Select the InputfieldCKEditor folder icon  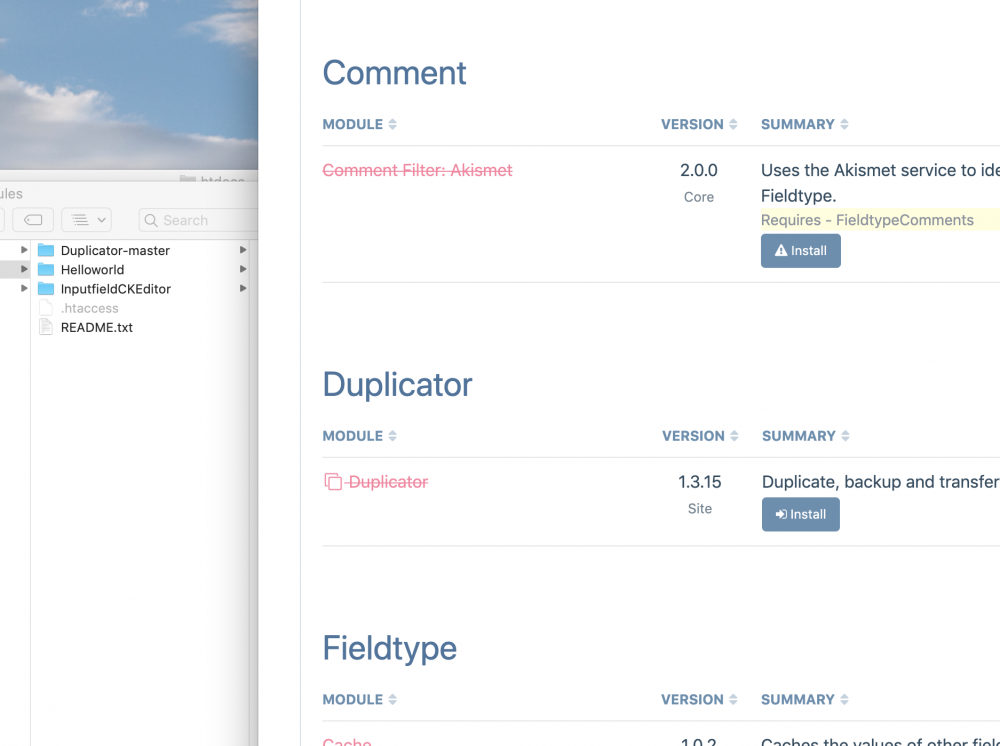click(46, 289)
